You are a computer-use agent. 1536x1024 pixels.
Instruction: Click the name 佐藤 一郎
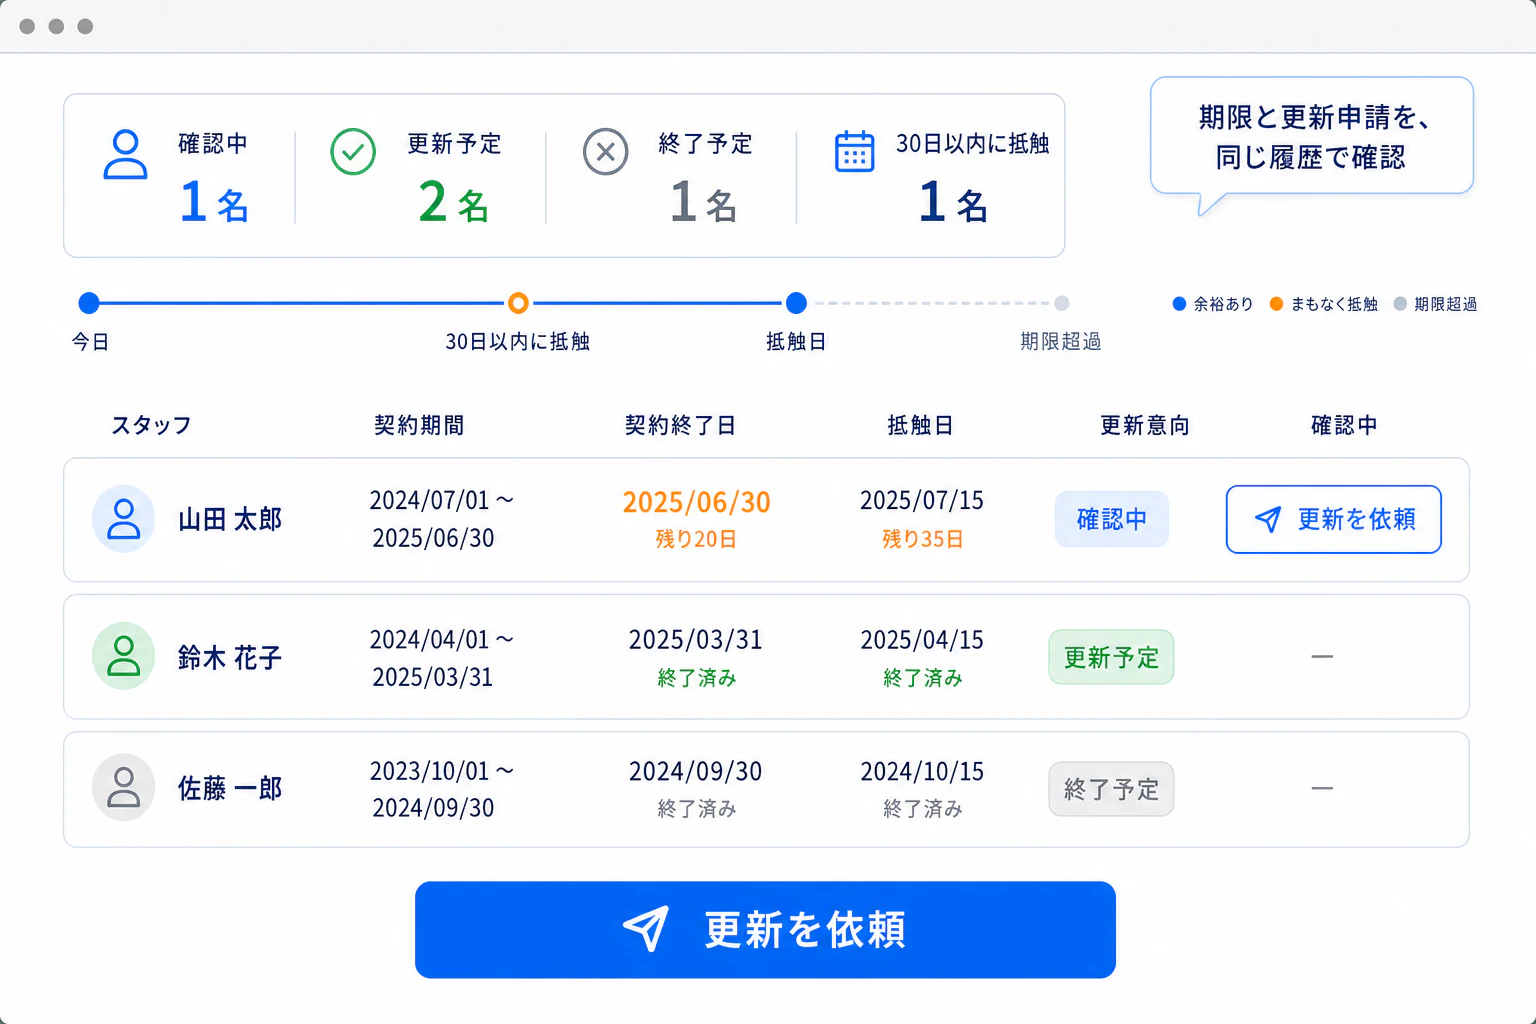point(230,788)
